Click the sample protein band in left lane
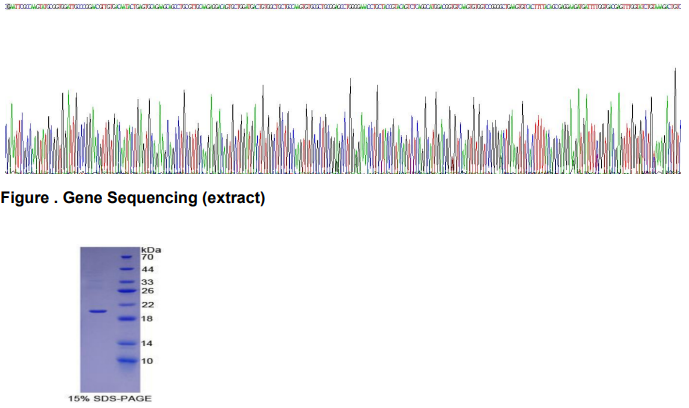 click(x=97, y=311)
